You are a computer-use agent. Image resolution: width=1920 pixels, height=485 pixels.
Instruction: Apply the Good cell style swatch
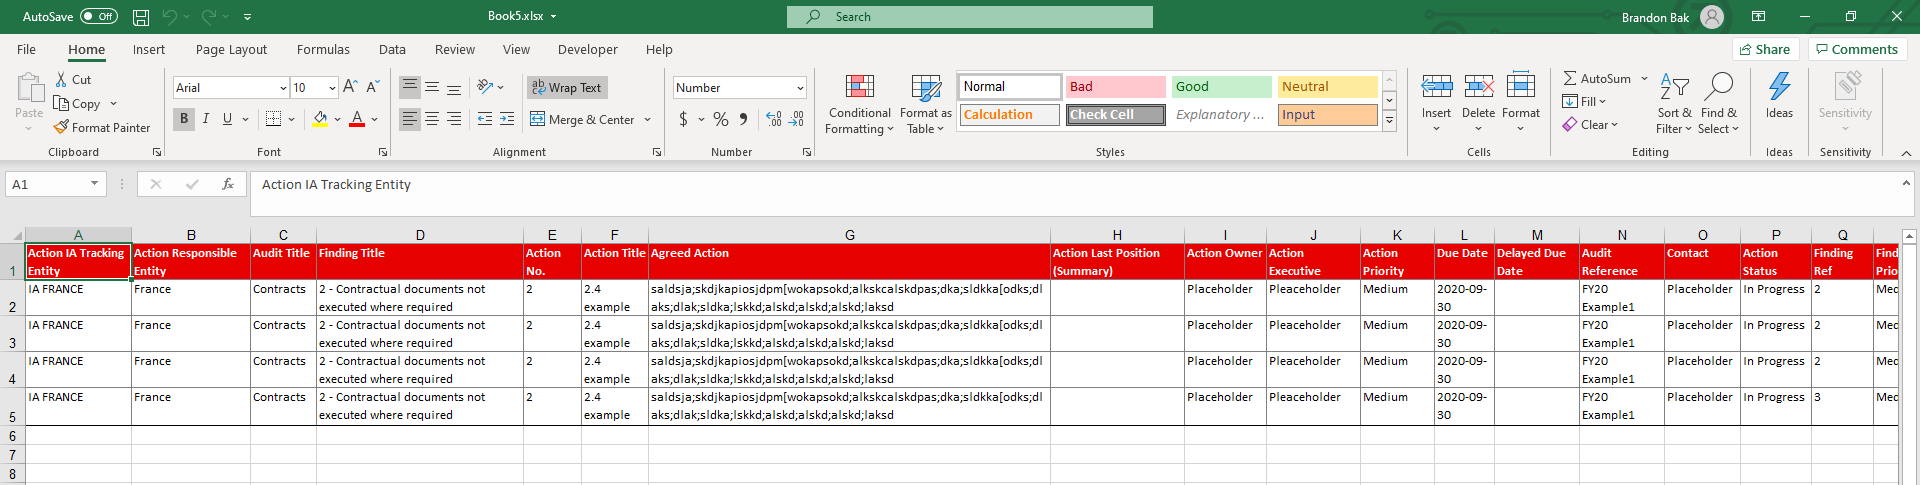(x=1220, y=87)
